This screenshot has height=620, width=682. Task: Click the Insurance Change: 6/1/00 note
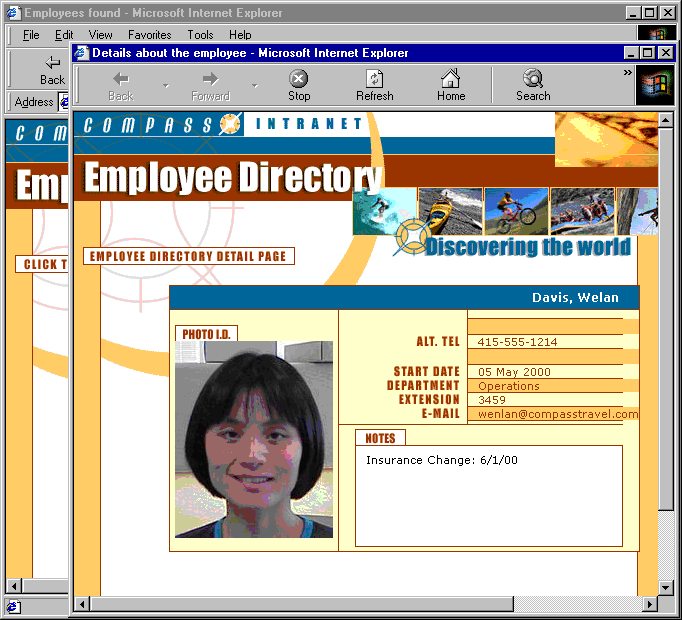(x=442, y=460)
